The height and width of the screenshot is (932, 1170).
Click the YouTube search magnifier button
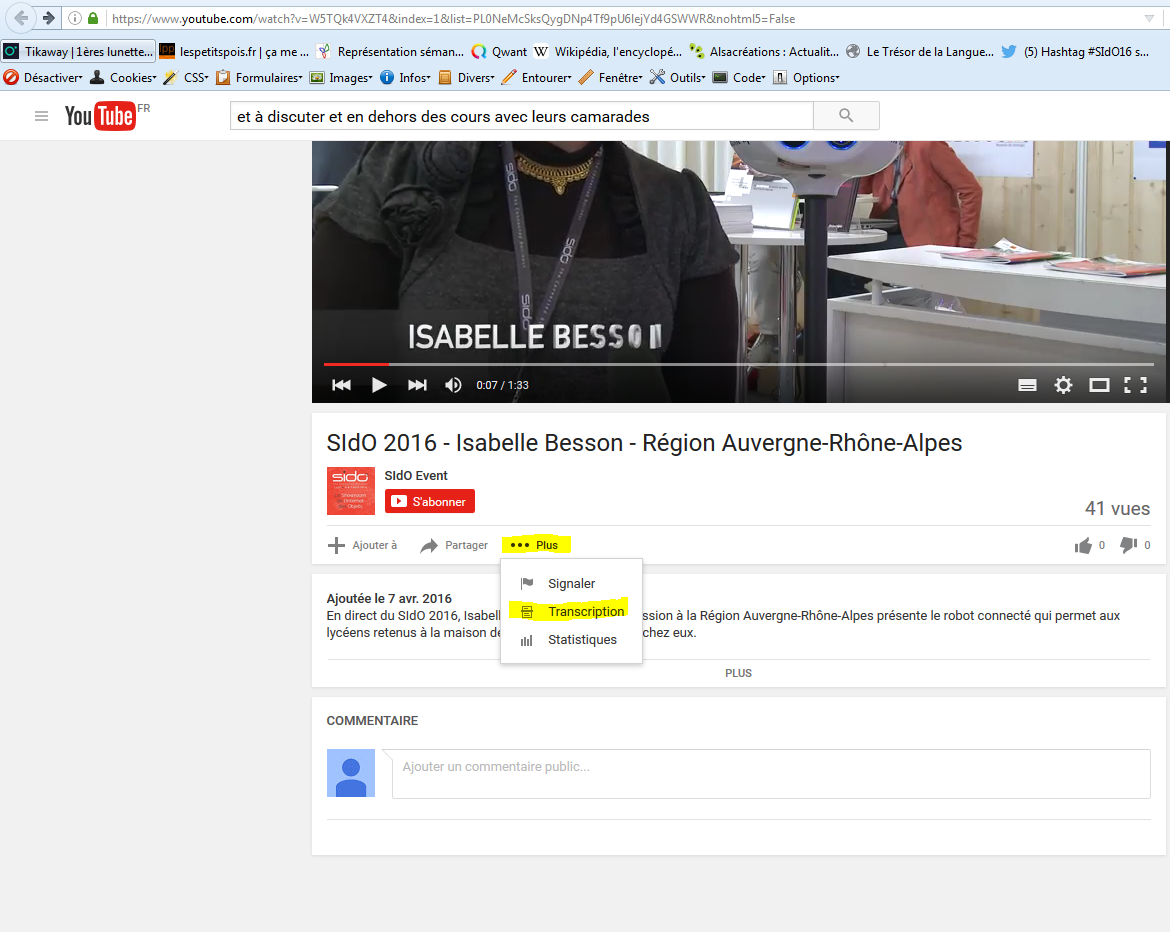pos(846,116)
